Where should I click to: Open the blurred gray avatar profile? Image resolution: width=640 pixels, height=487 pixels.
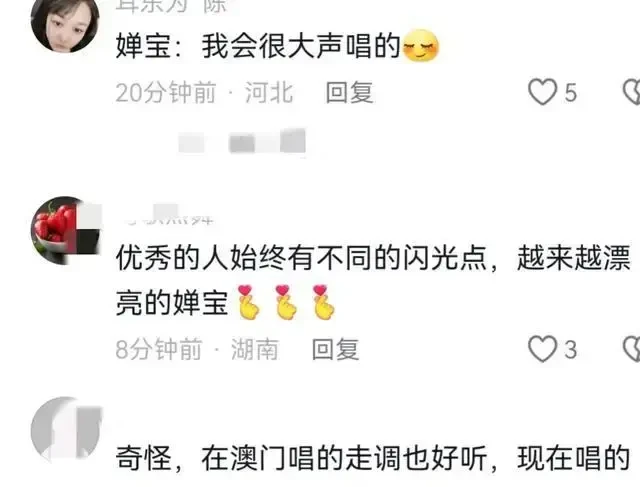[x=66, y=431]
